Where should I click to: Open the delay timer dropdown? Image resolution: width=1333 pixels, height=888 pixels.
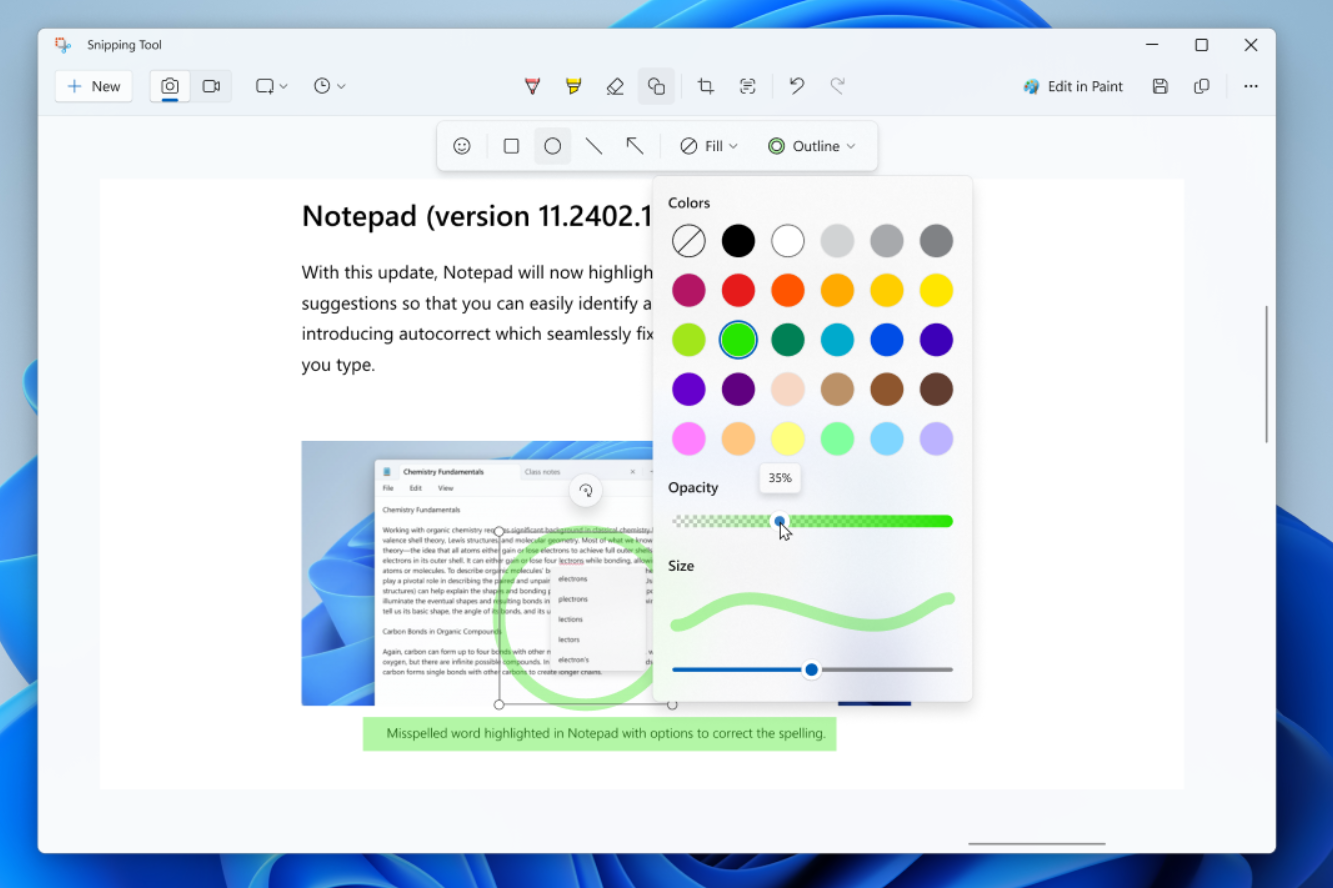coord(329,87)
